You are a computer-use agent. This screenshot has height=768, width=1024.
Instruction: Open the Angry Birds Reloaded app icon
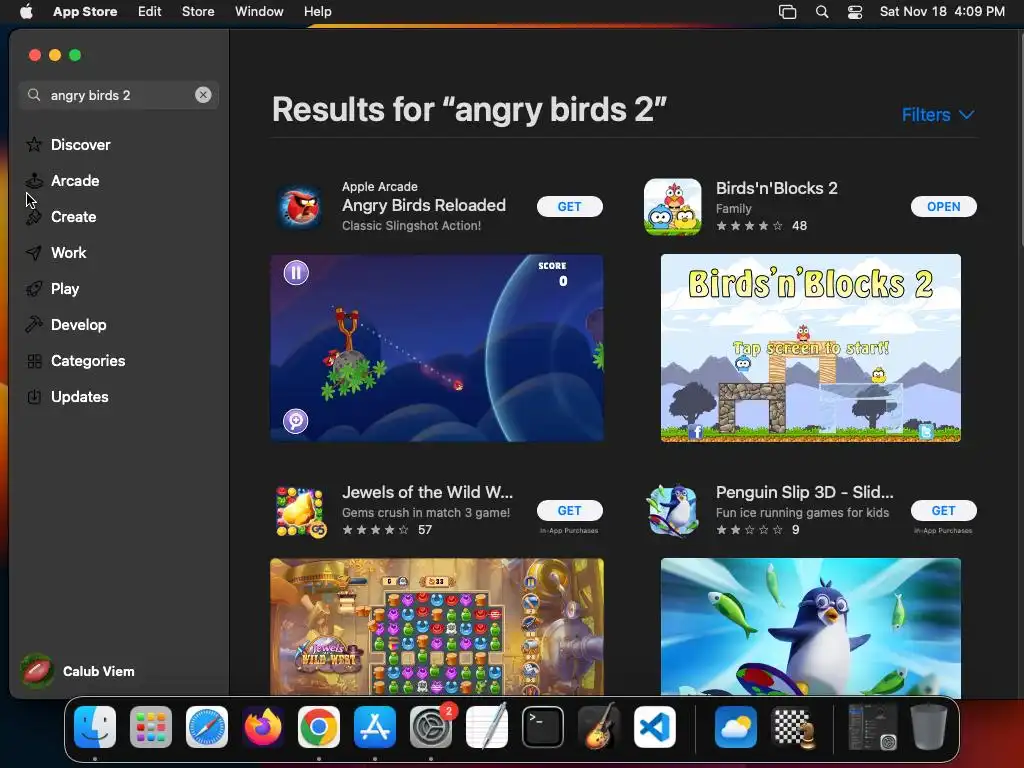[x=300, y=206]
